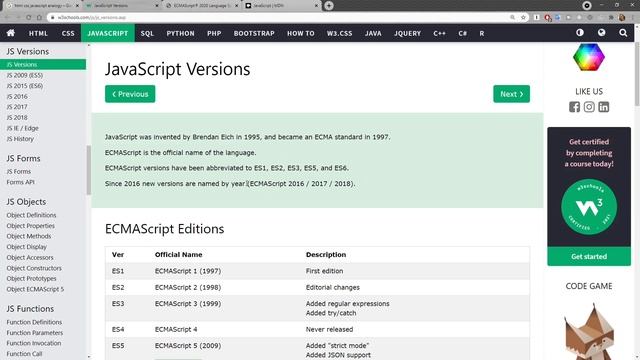Open Function Definitions sidebar link

click(34, 322)
